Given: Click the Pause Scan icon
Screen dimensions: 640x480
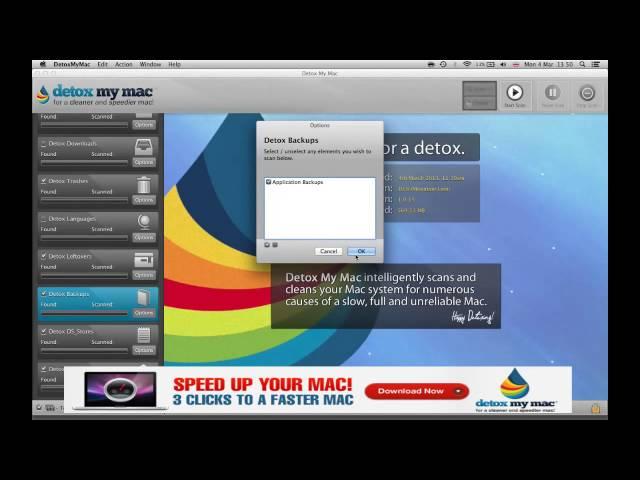Looking at the screenshot, I should point(552,93).
